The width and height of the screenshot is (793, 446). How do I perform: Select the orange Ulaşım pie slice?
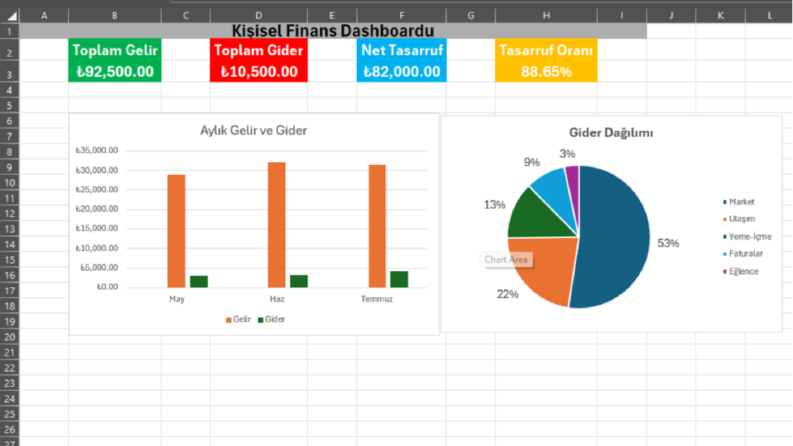[x=546, y=268]
